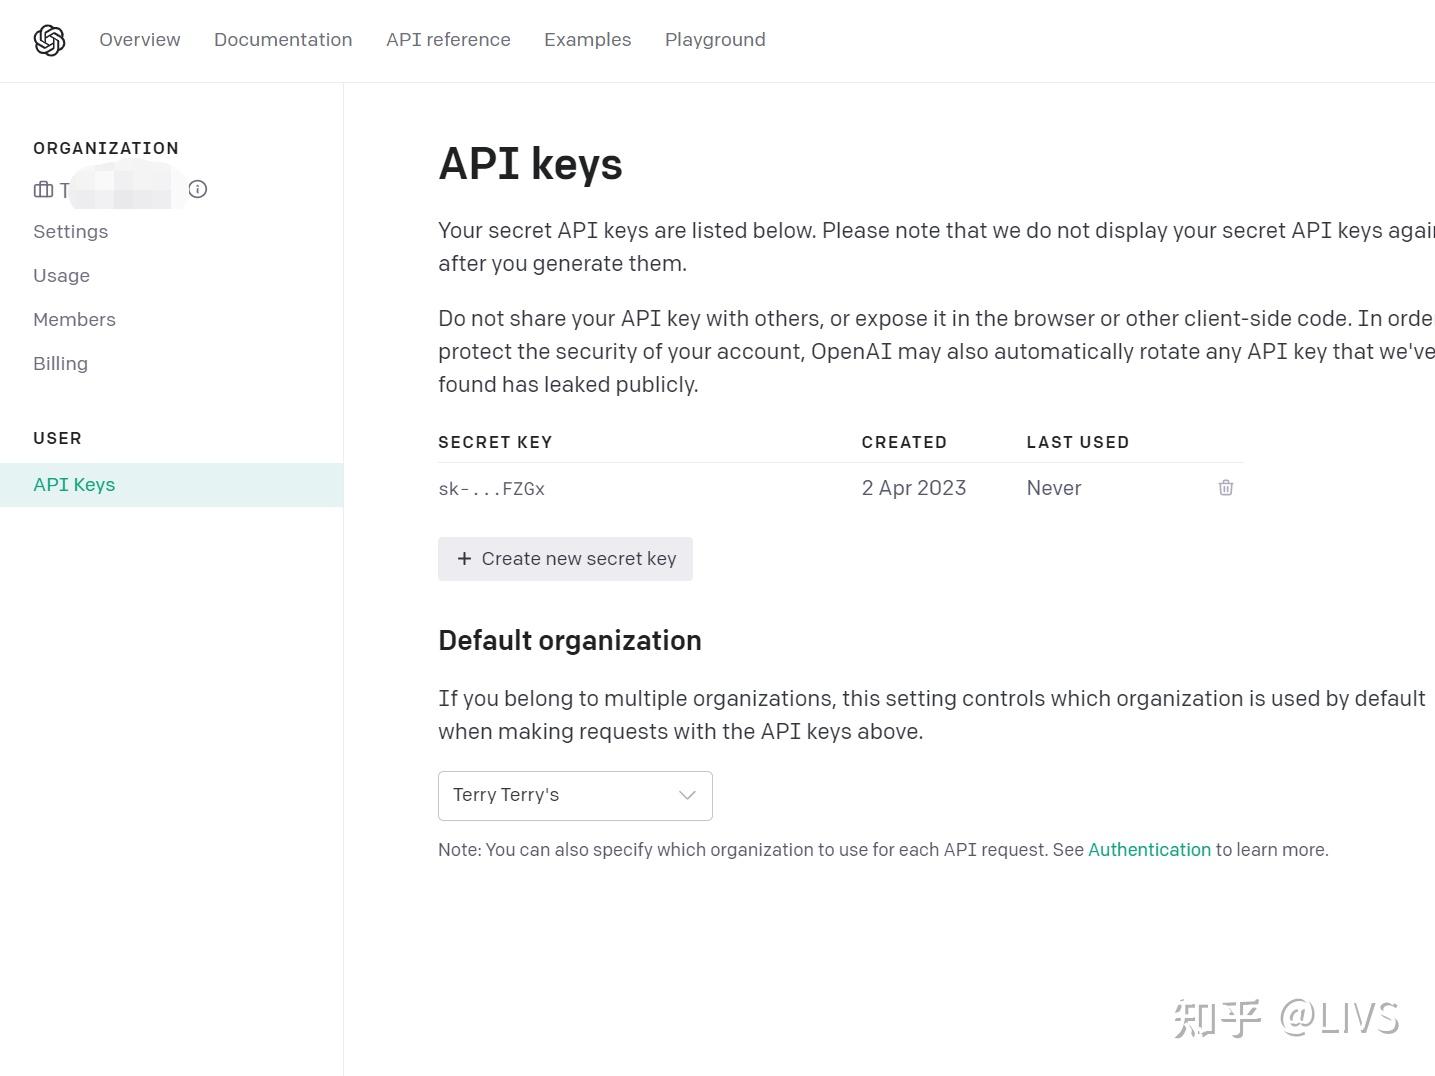
Task: Delete the sk-...FZGx key via trash icon
Action: [1225, 488]
